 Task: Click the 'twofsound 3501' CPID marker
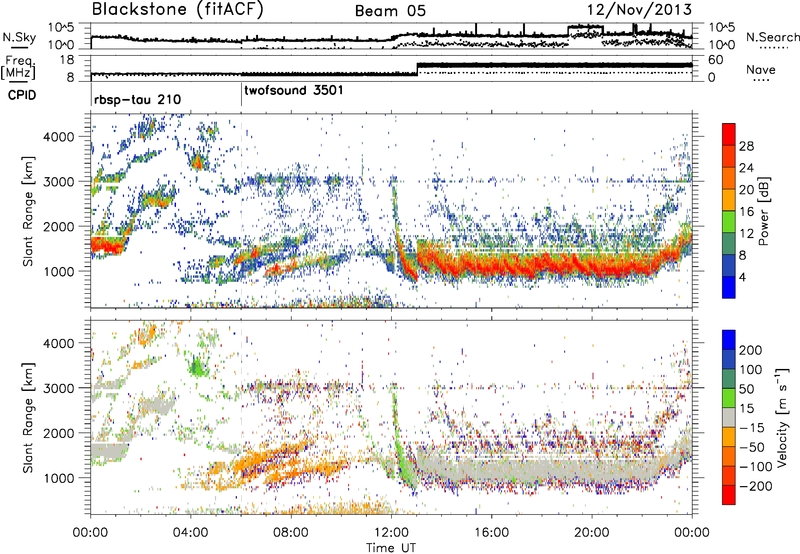tap(294, 91)
